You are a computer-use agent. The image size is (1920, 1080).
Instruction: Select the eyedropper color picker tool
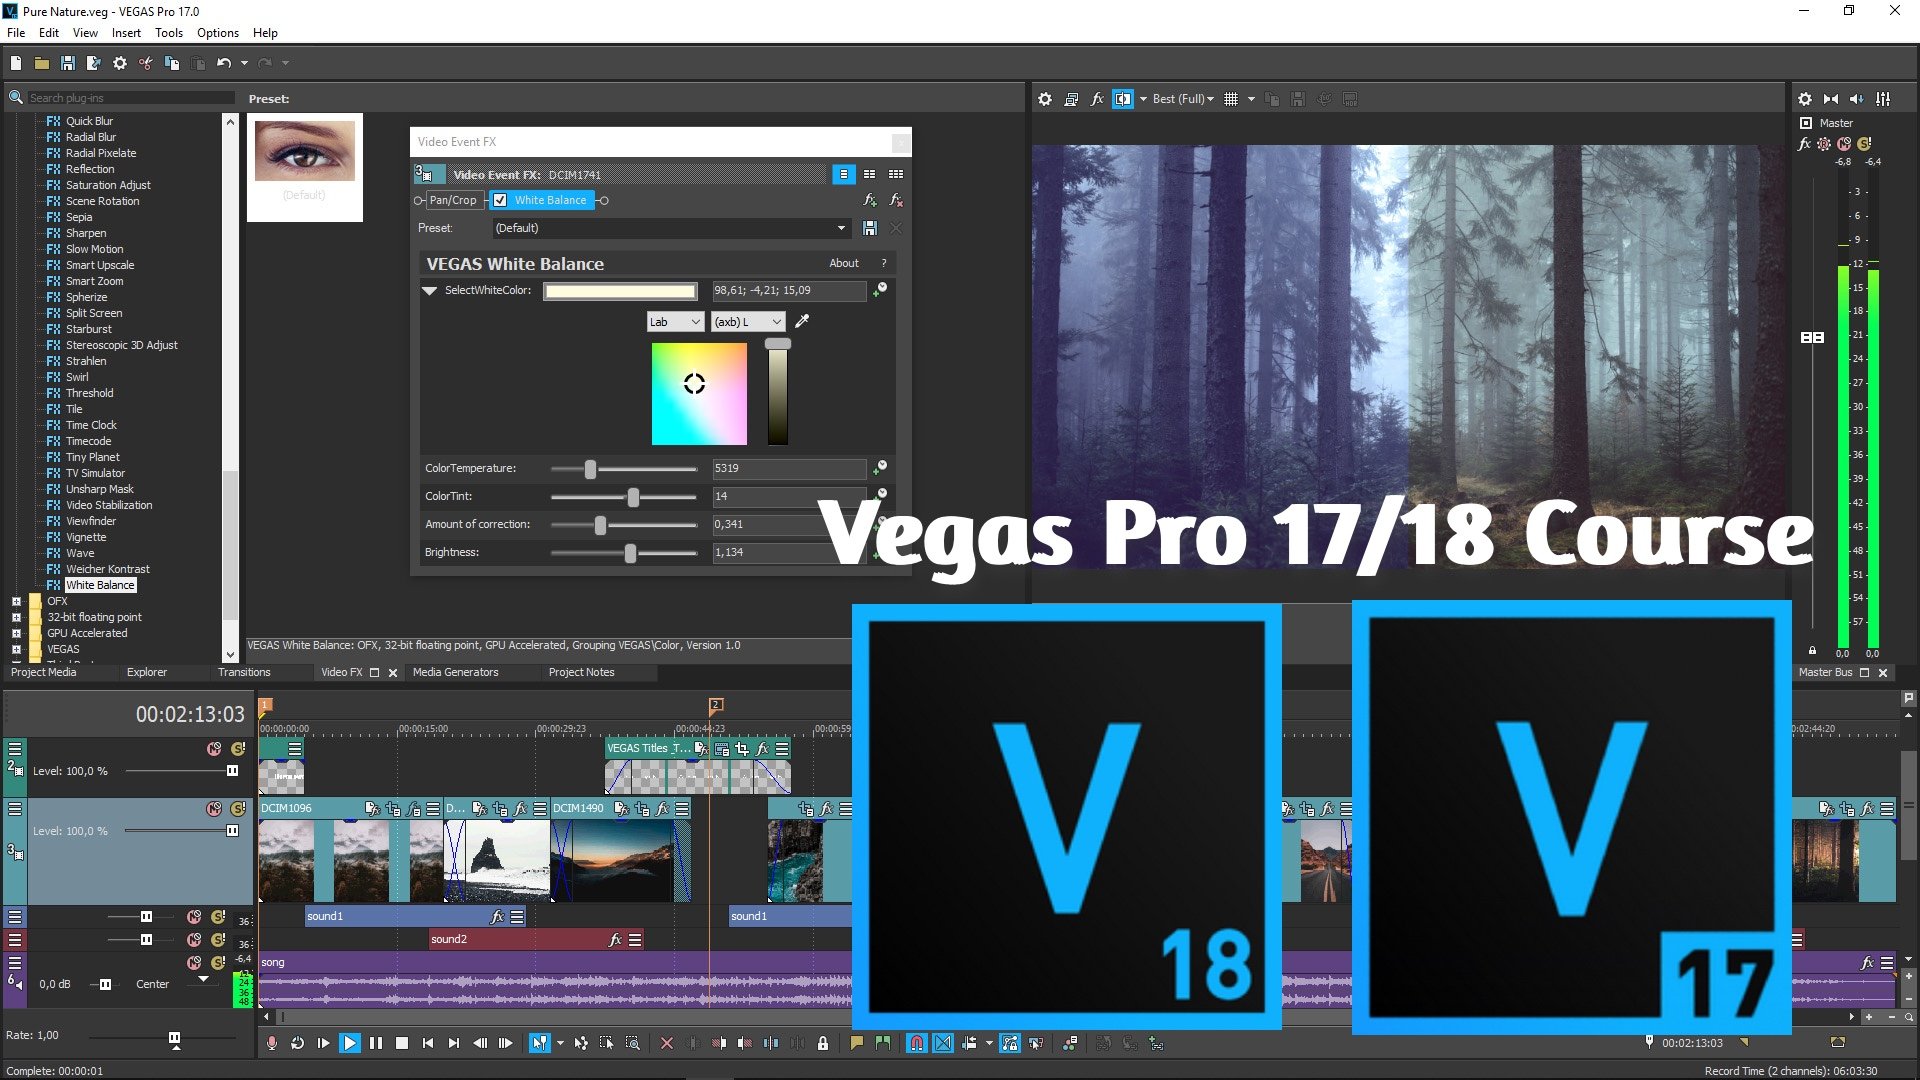802,321
